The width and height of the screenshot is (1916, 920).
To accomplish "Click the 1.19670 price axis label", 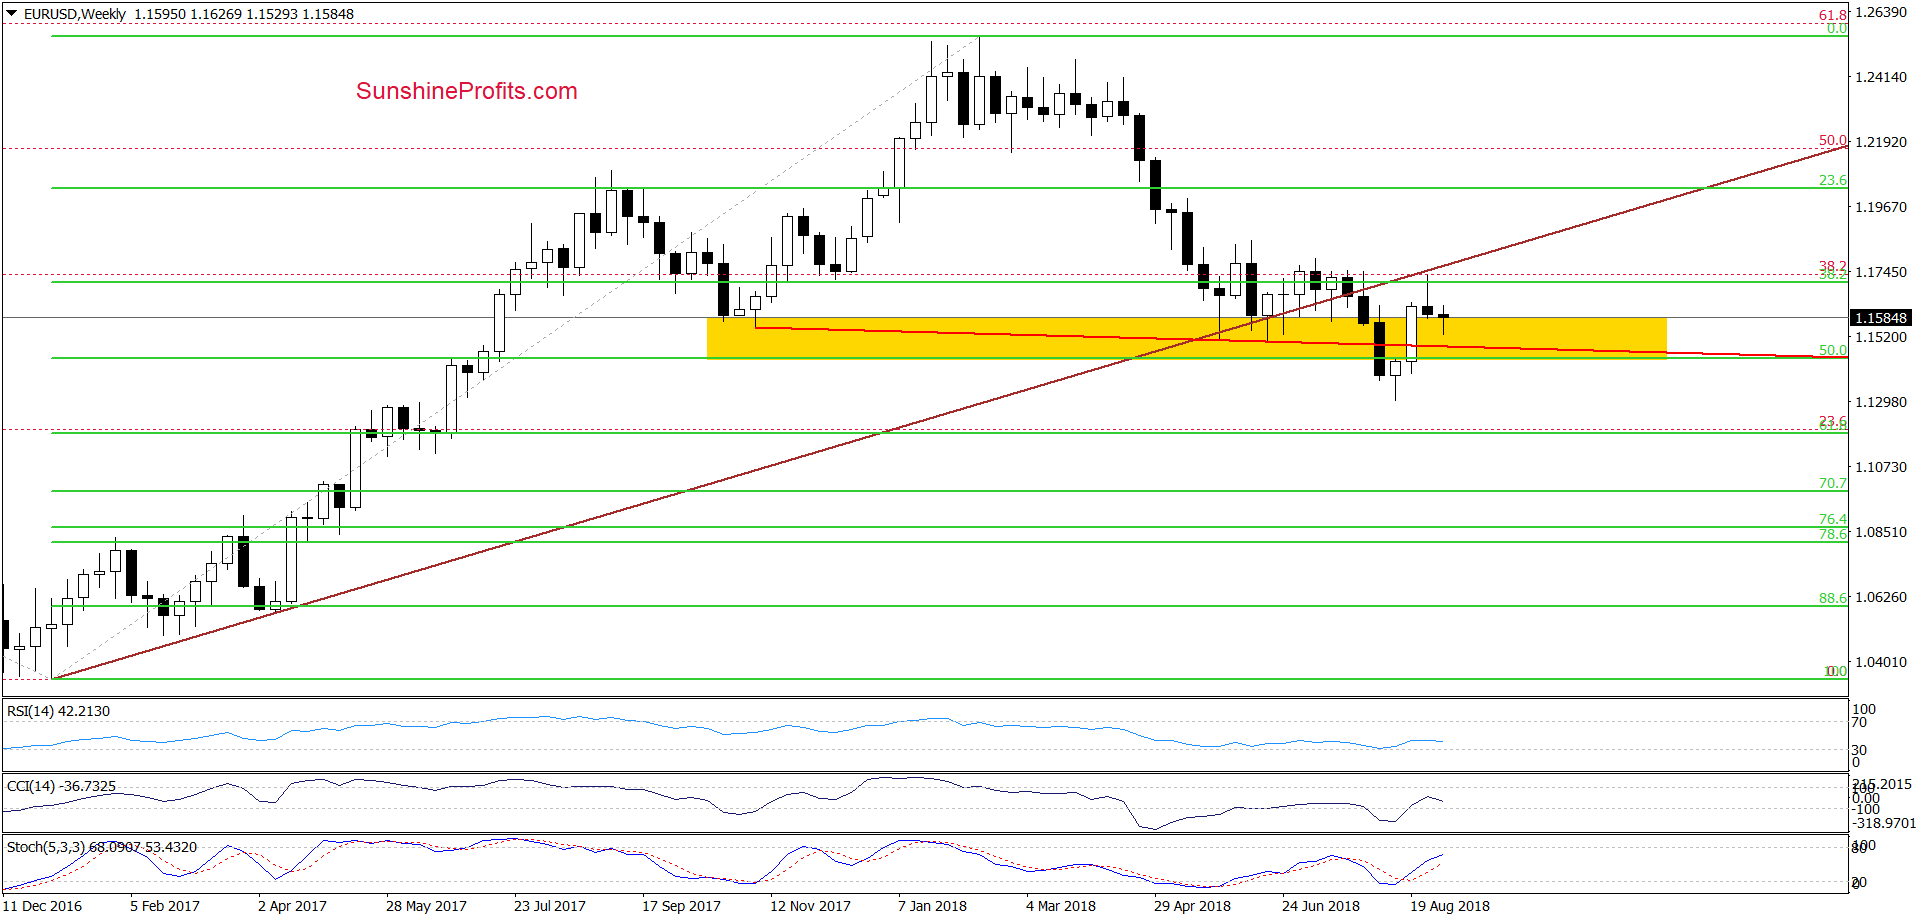I will pyautogui.click(x=1881, y=207).
